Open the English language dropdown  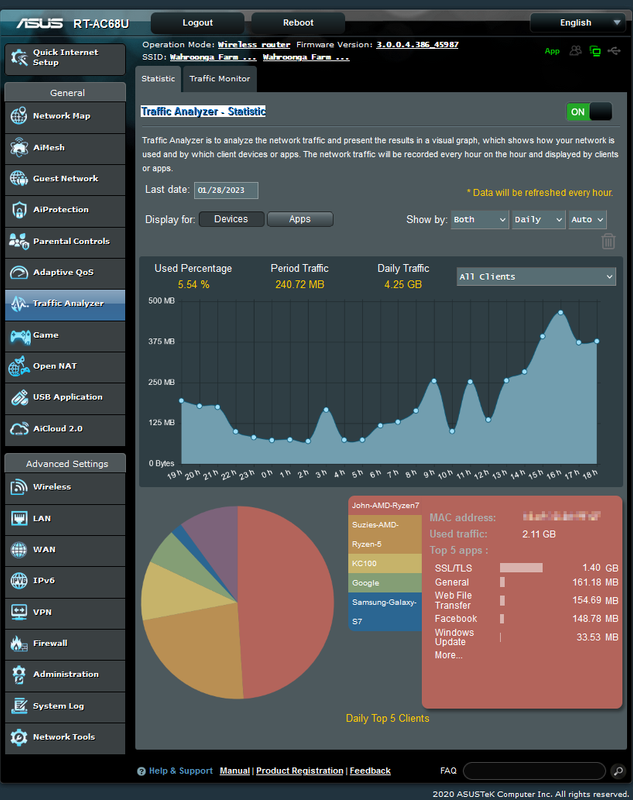(x=577, y=22)
